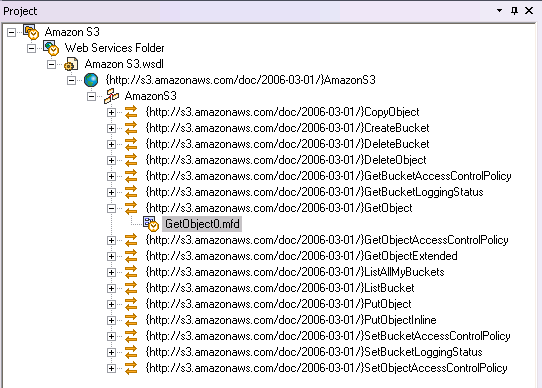542x388 pixels.
Task: Click the arrows icon beside GetObjectAccessControlPolicy
Action: pos(131,240)
